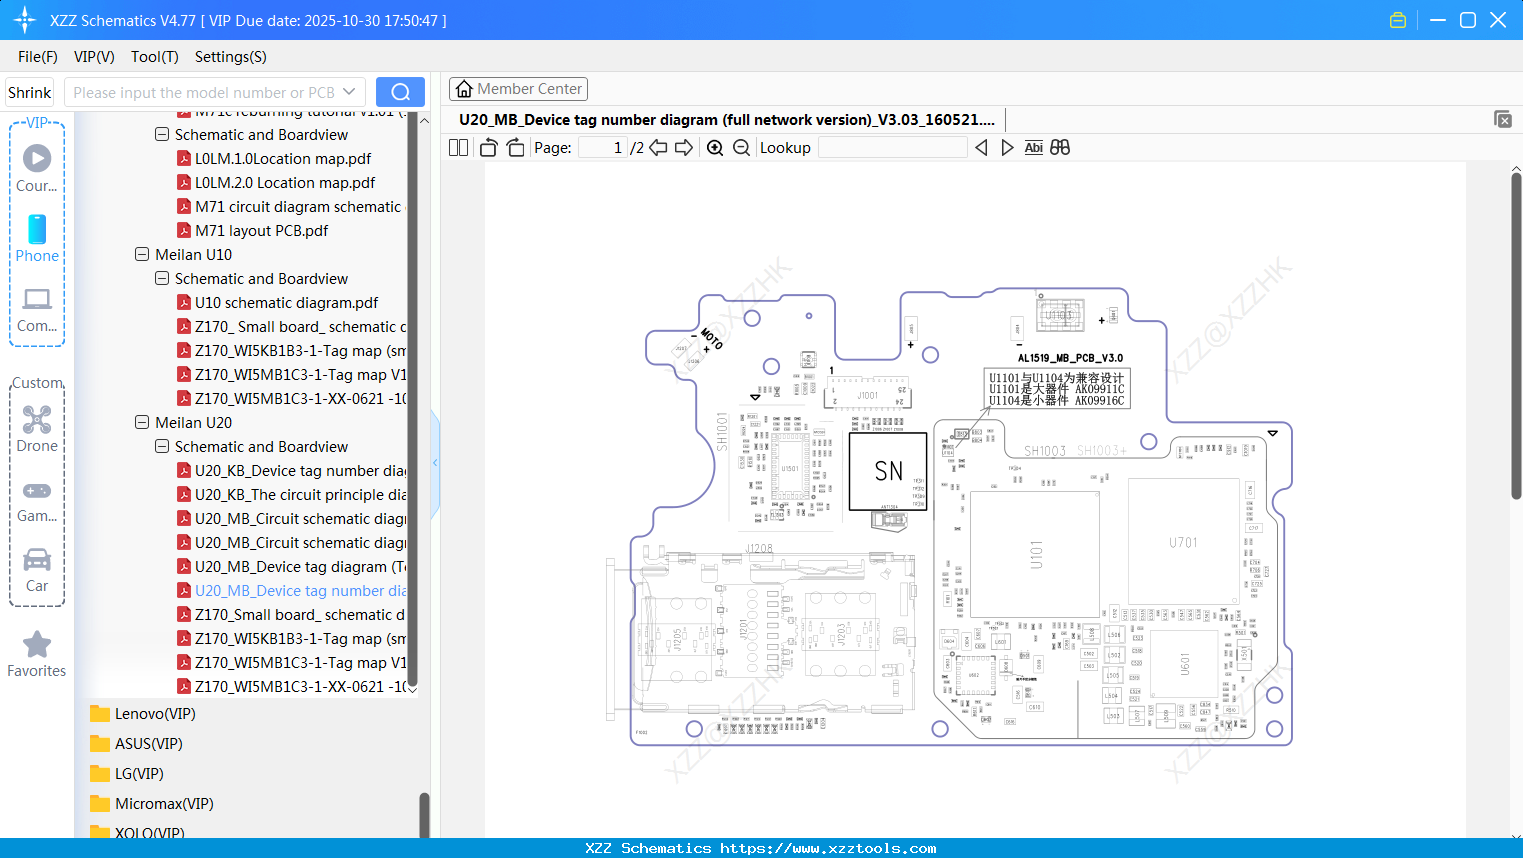The image size is (1523, 858).
Task: Start a binoculars full-text search
Action: pyautogui.click(x=1060, y=147)
